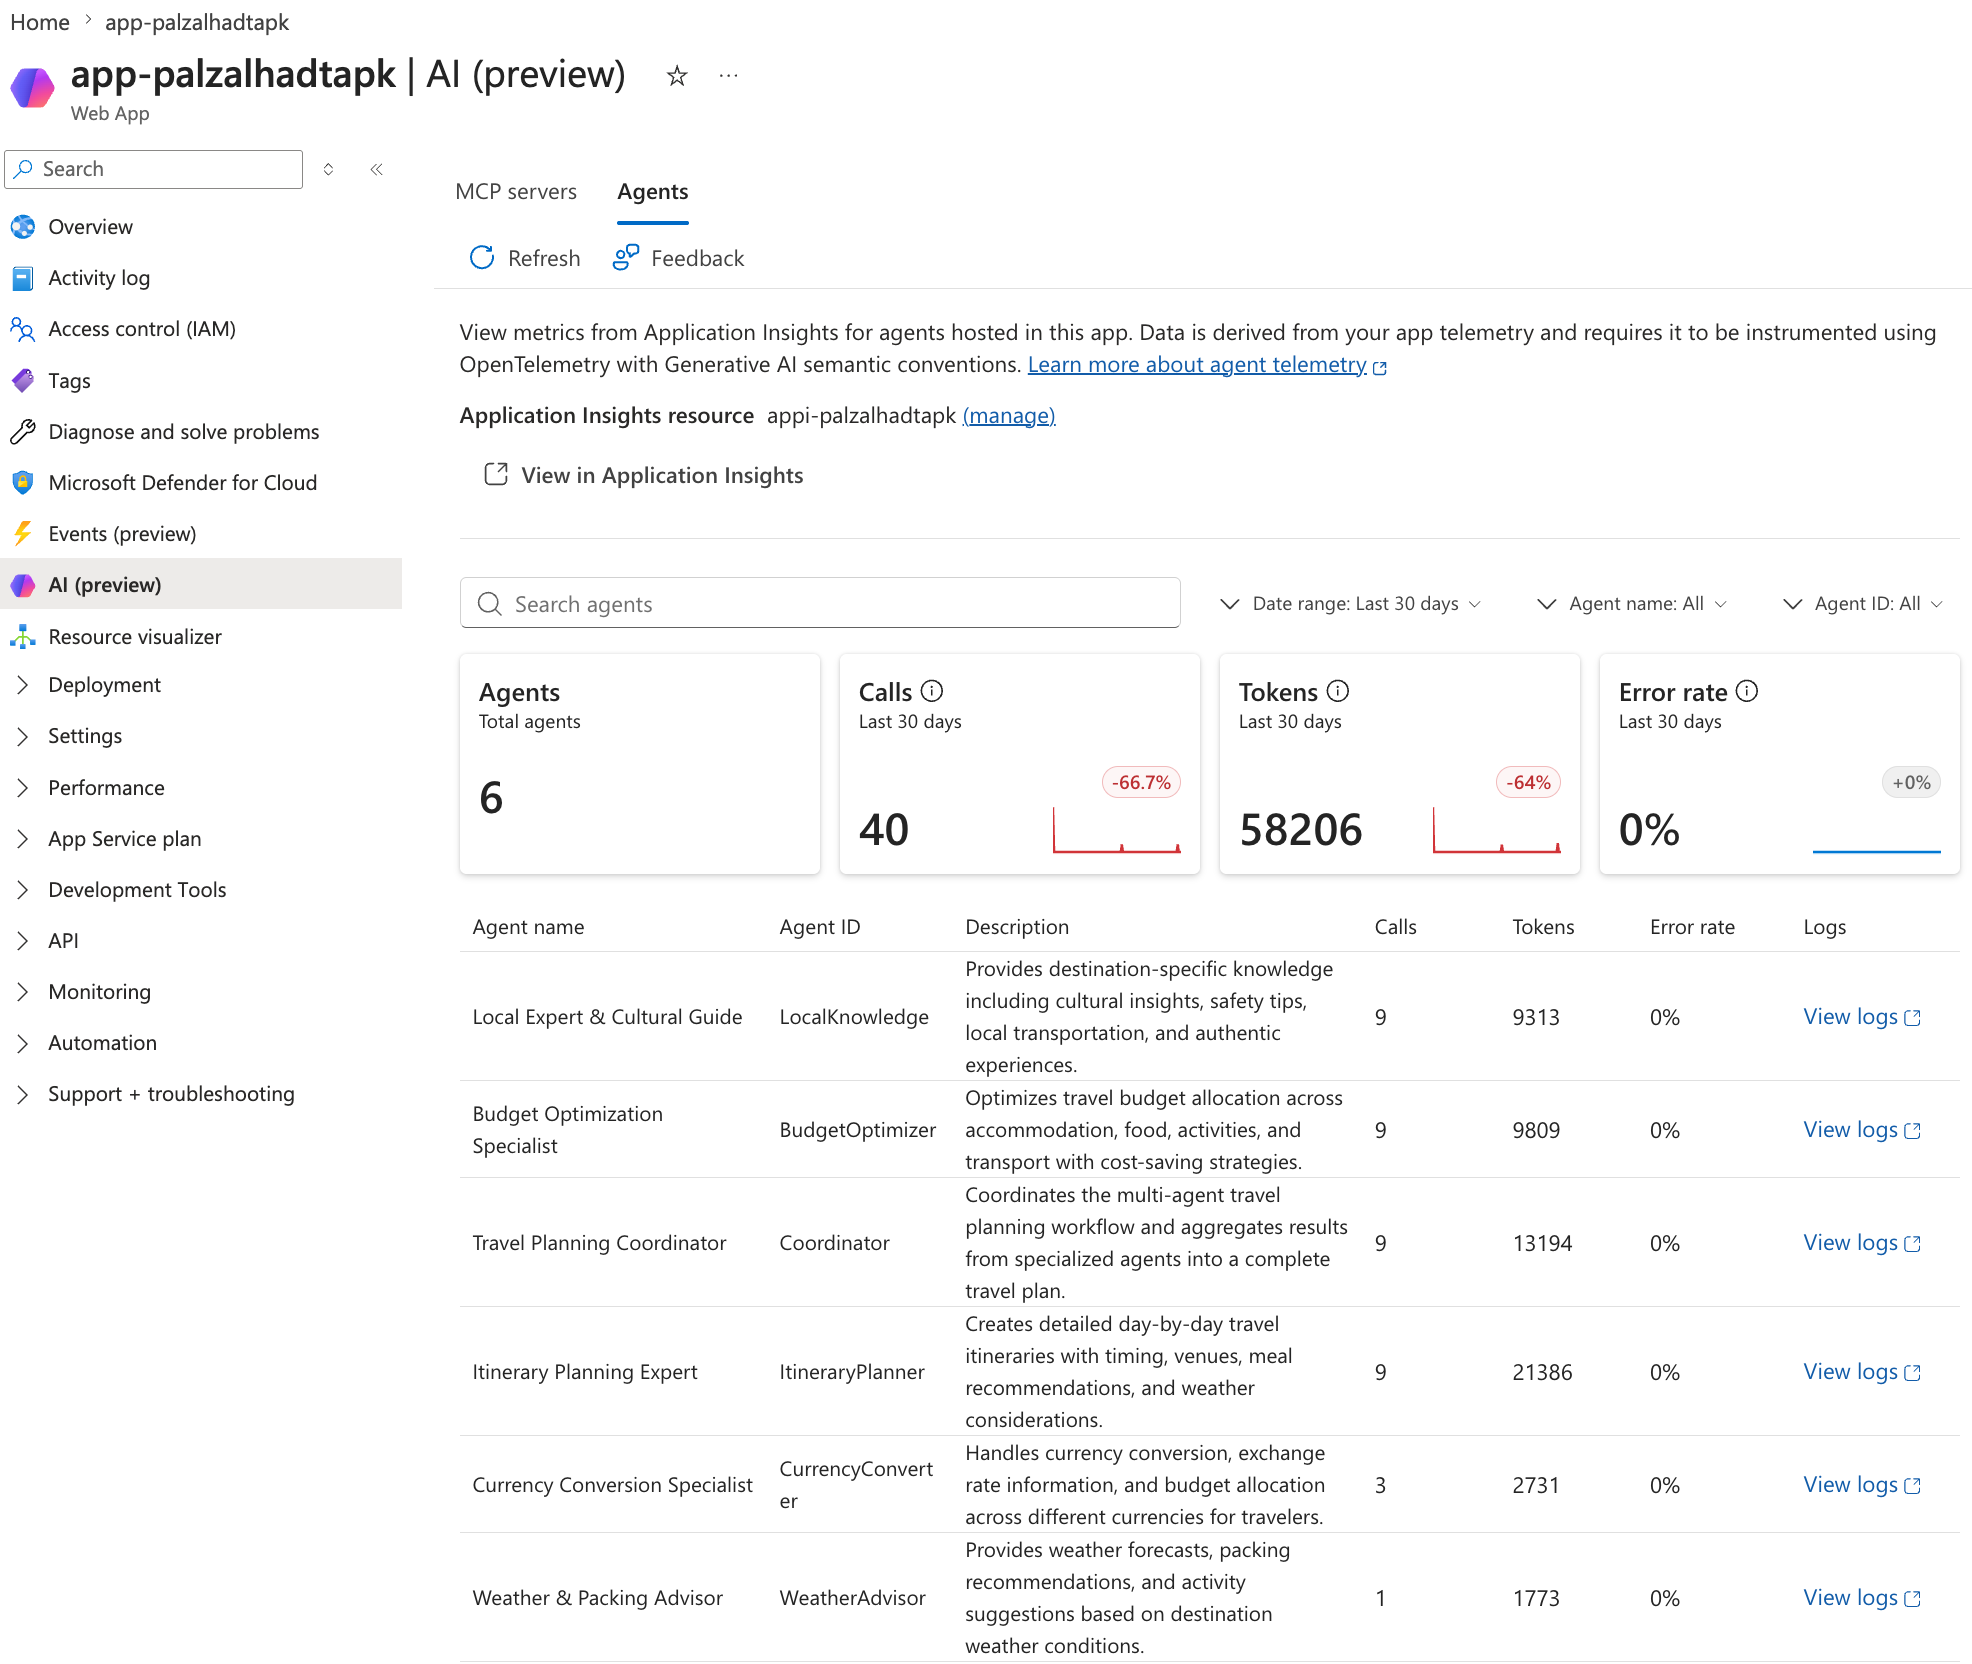Click external icon beside WeatherAdvisor View logs
Screen dimensions: 1972x1664
coord(1913,1599)
